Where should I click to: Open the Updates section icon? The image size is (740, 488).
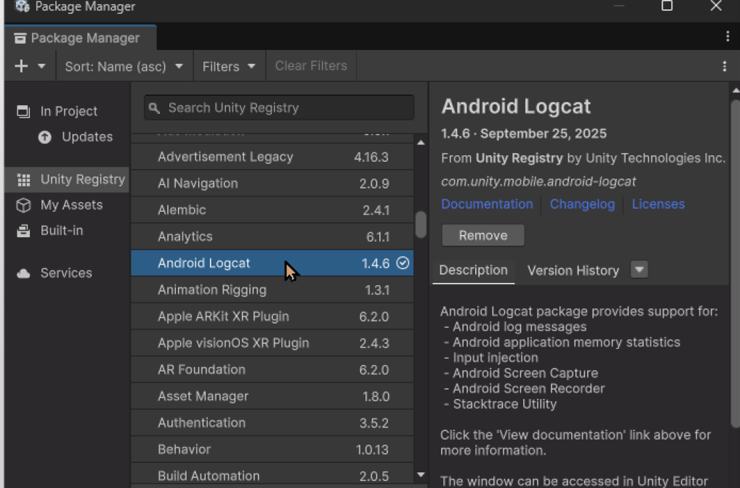[x=45, y=137]
